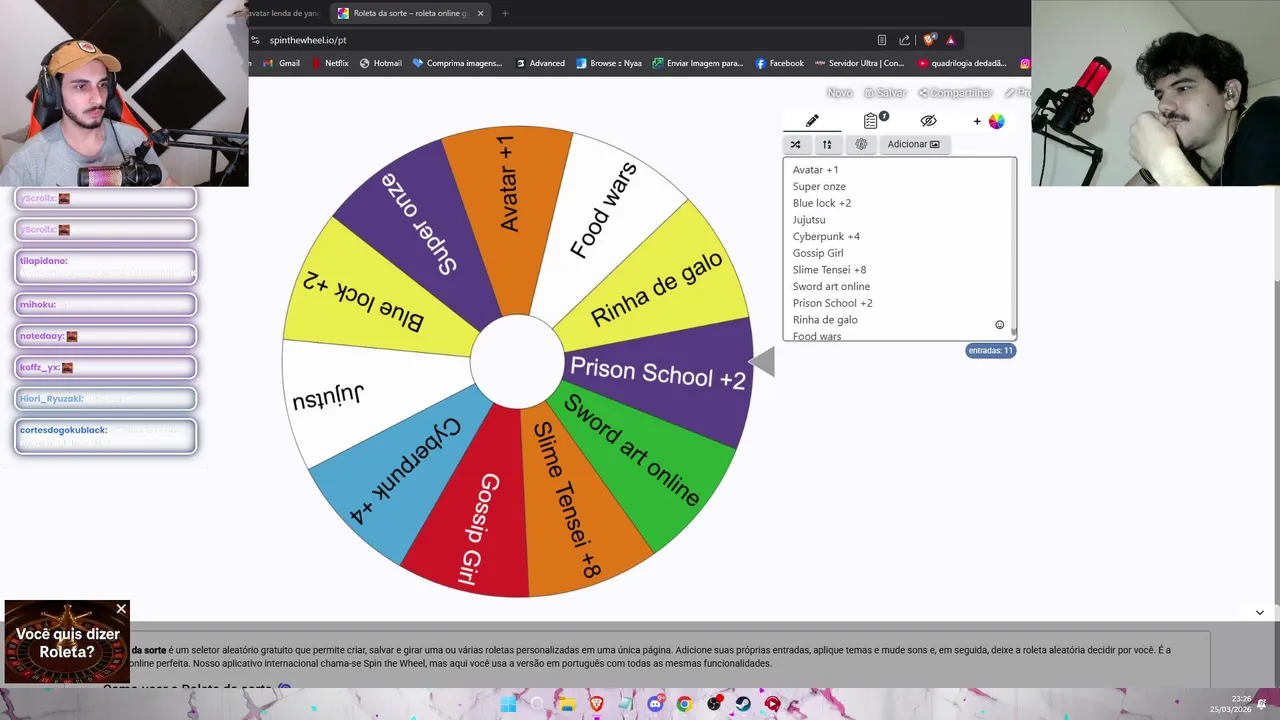The image size is (1280, 720).
Task: Open OBS Studio from the taskbar
Action: click(714, 704)
